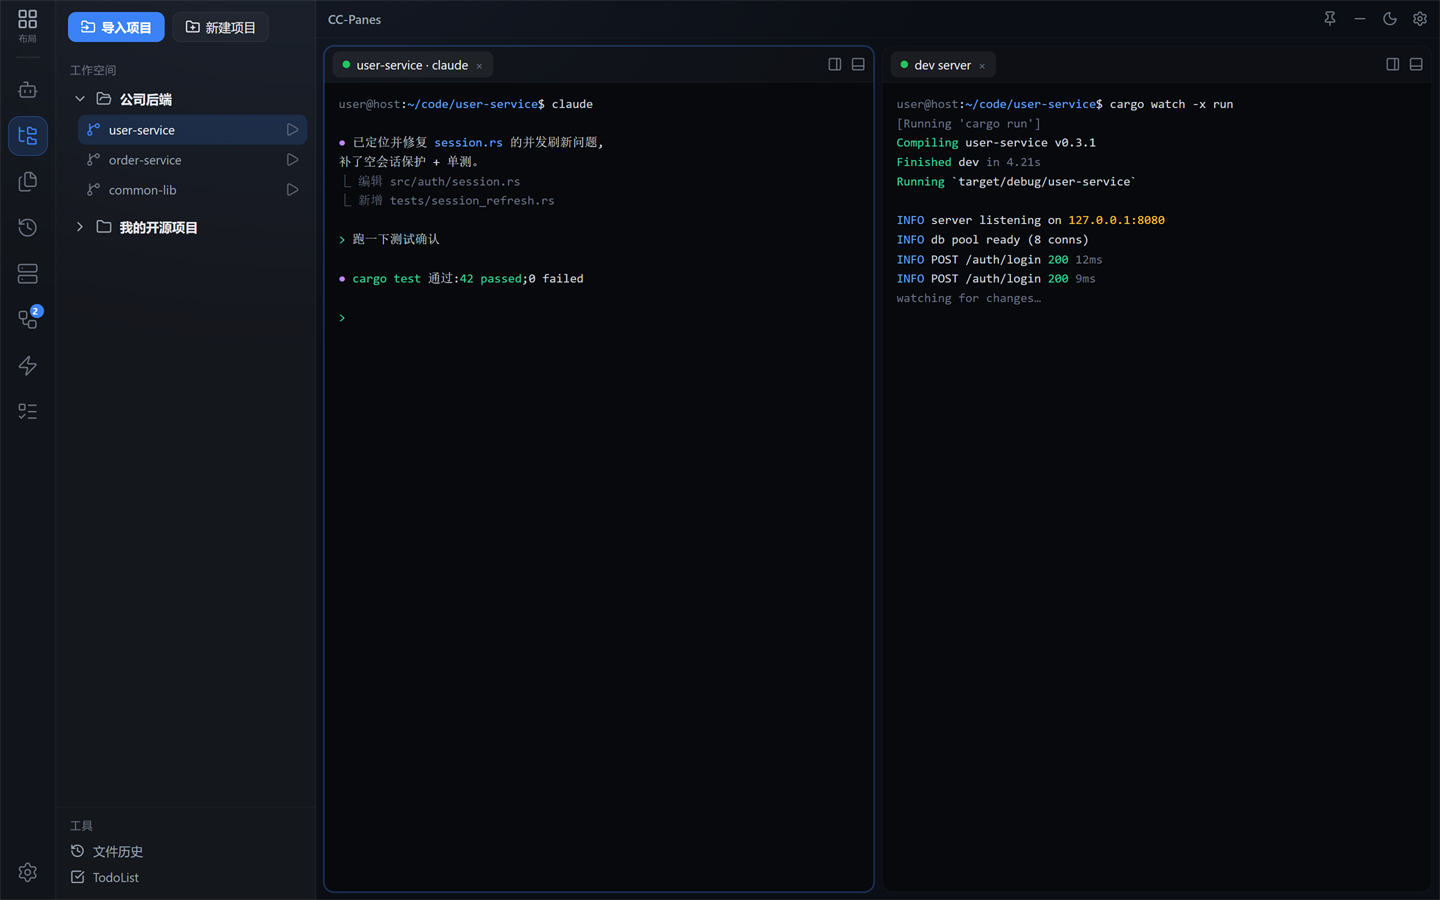Toggle dark mode moon icon

(1390, 19)
